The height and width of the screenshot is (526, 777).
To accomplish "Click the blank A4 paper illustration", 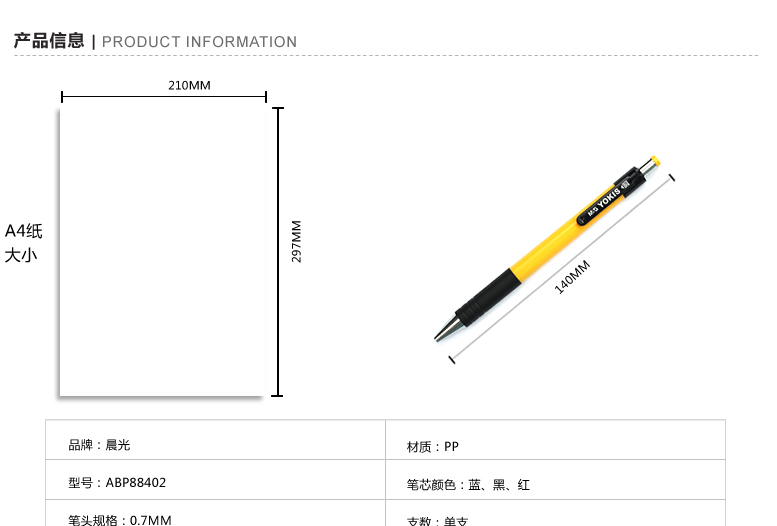I will click(x=162, y=252).
